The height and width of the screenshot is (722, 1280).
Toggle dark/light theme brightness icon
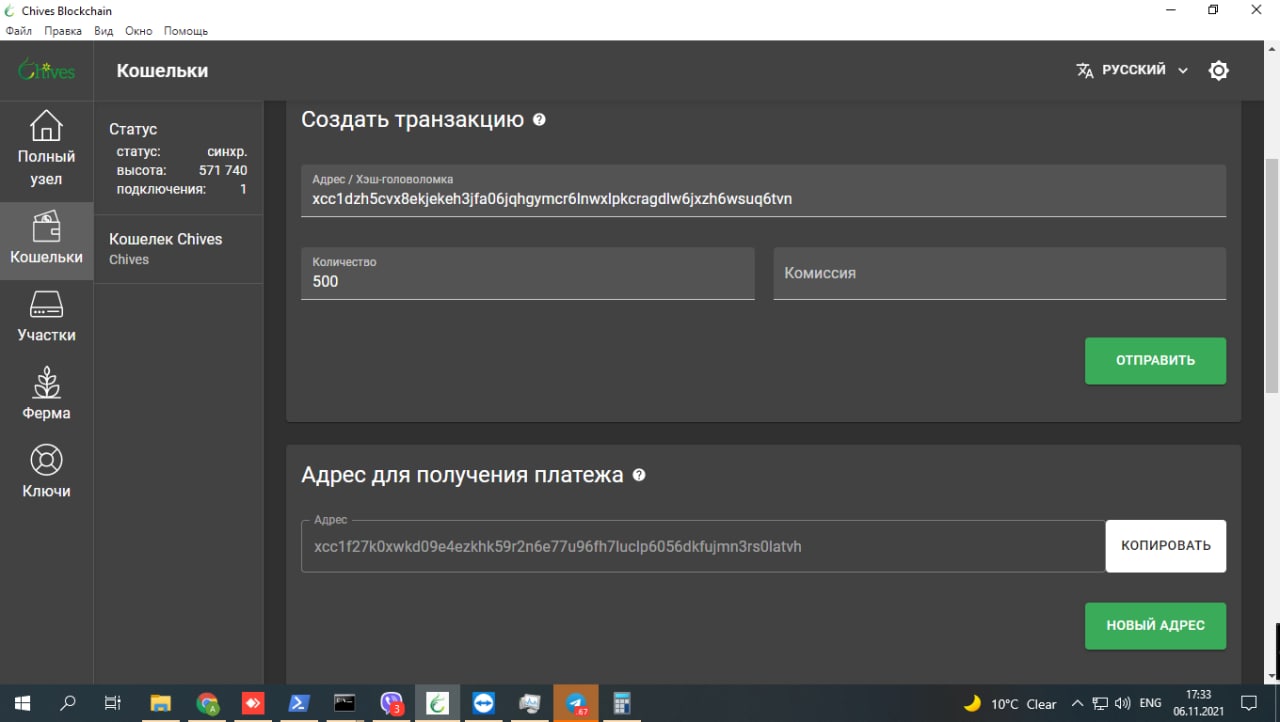tap(1218, 71)
